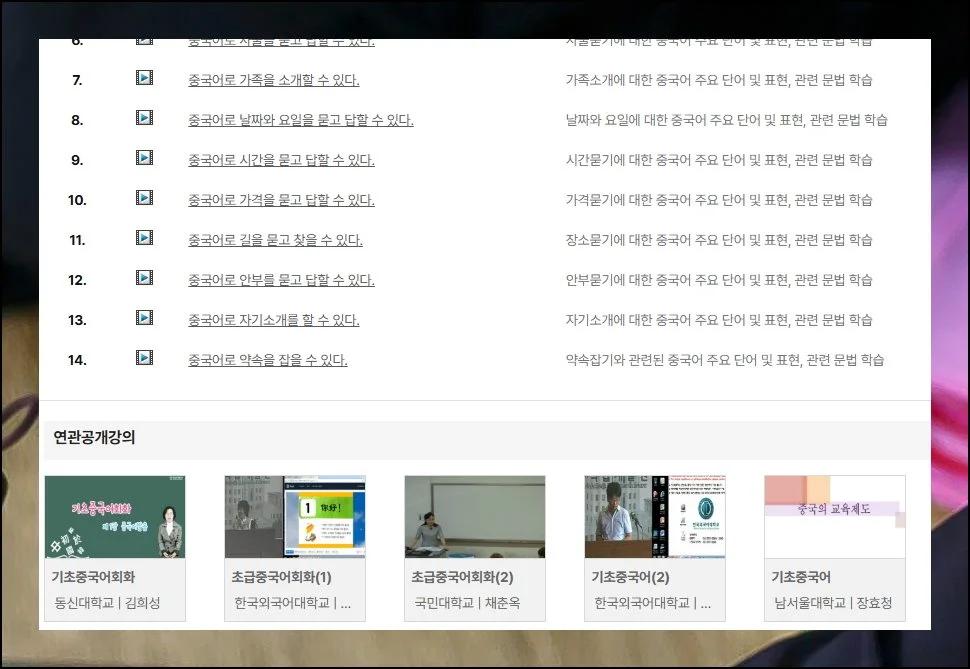Open the 기초중국어회화 course thumbnail
Image resolution: width=970 pixels, height=669 pixels.
tap(115, 517)
